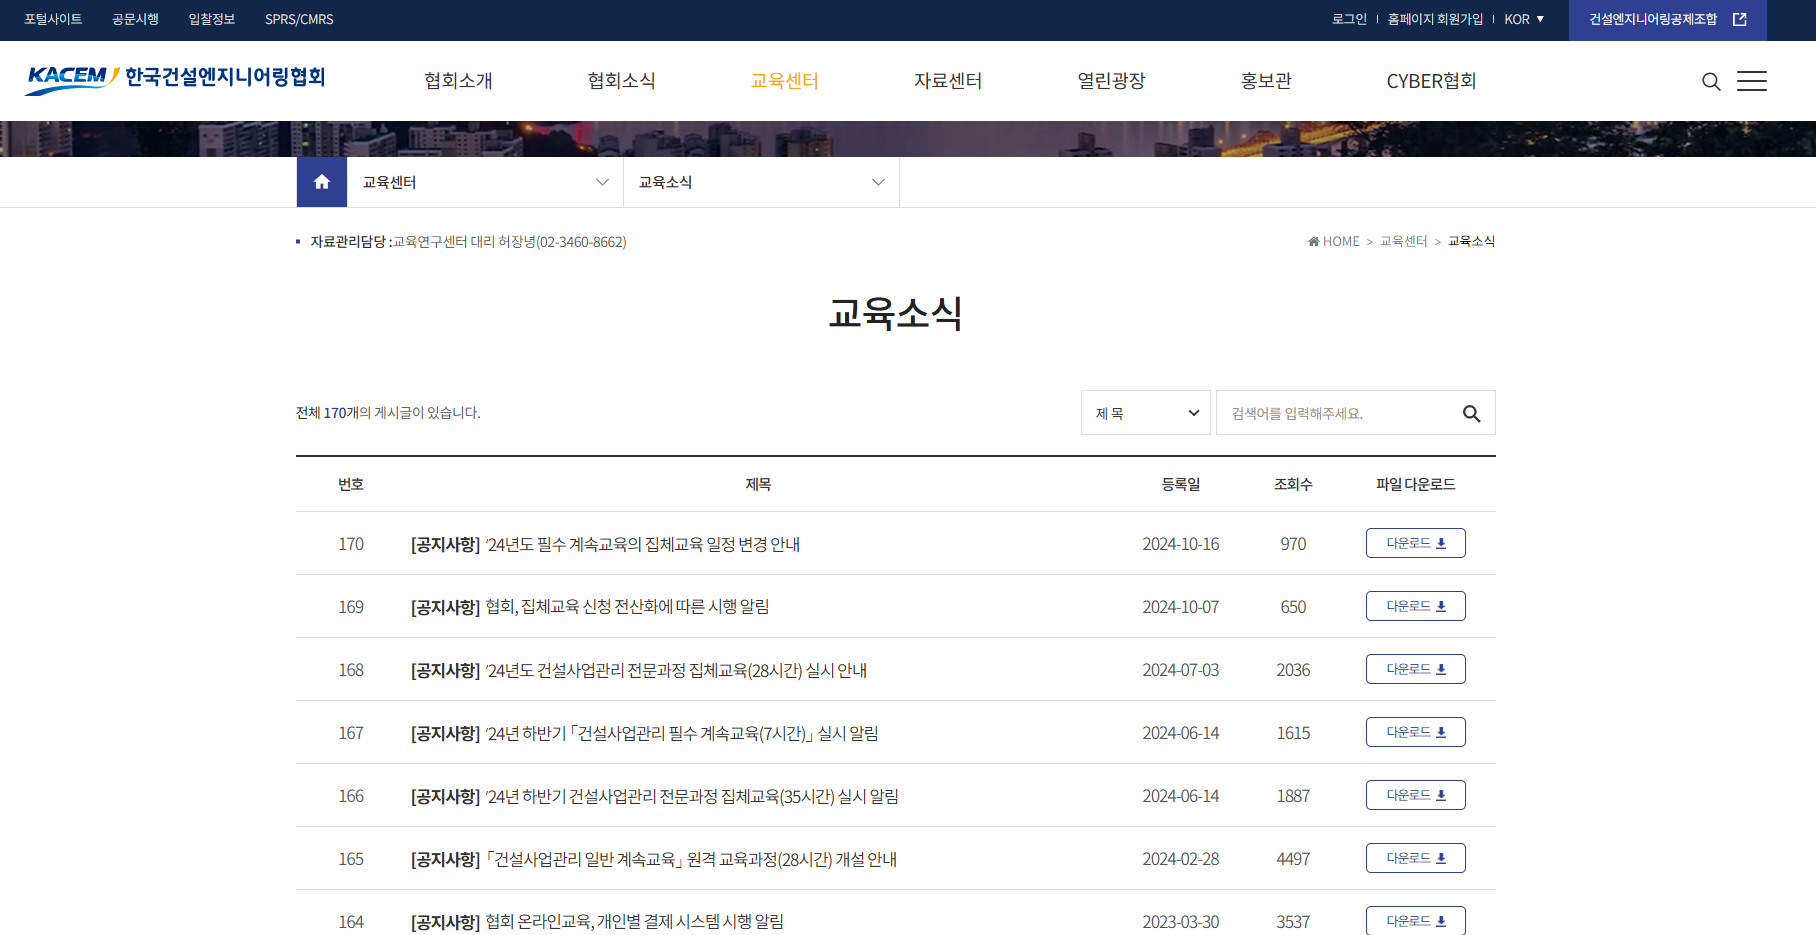Click the KACEM association logo
The image size is (1816, 935).
click(175, 79)
